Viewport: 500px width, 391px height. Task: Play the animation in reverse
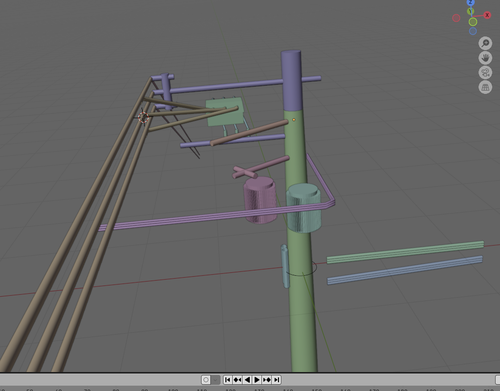247,380
